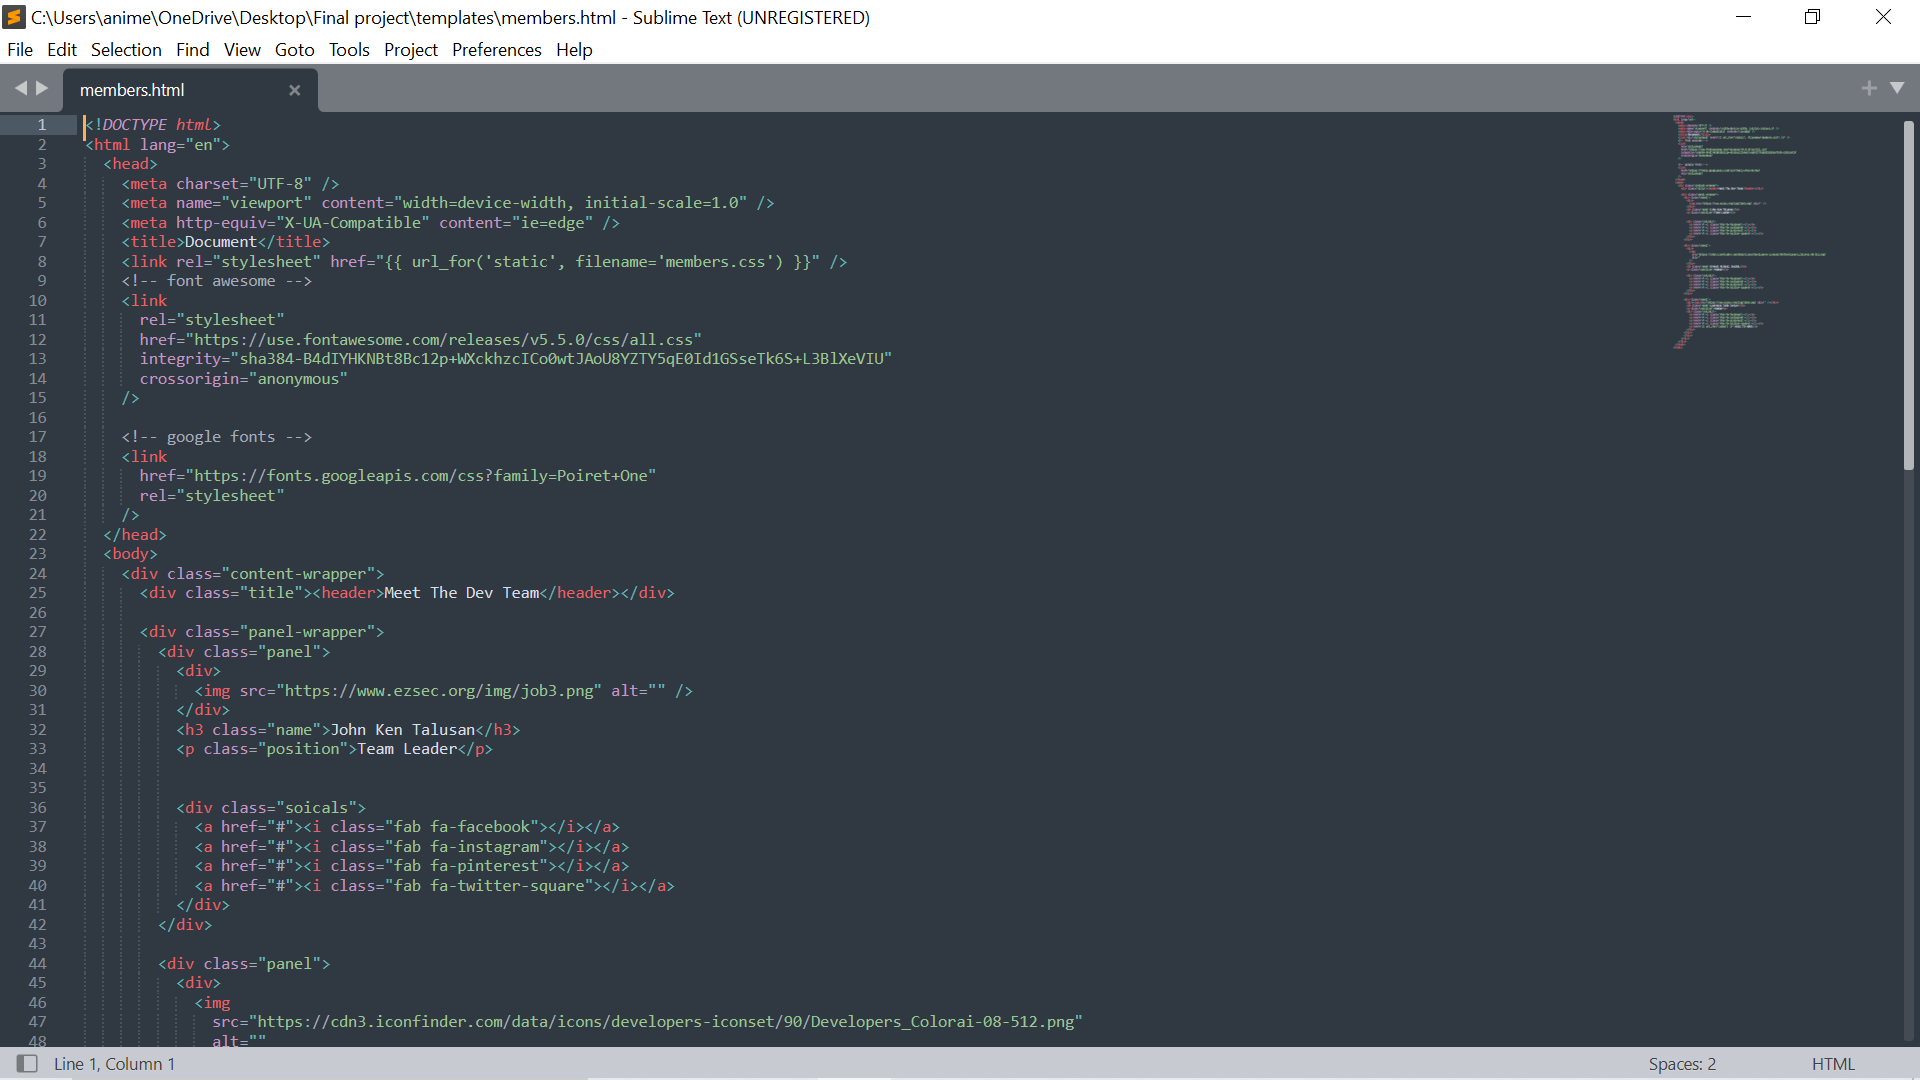Open the Goto menu
Screen dimensions: 1920x1080
(x=294, y=50)
